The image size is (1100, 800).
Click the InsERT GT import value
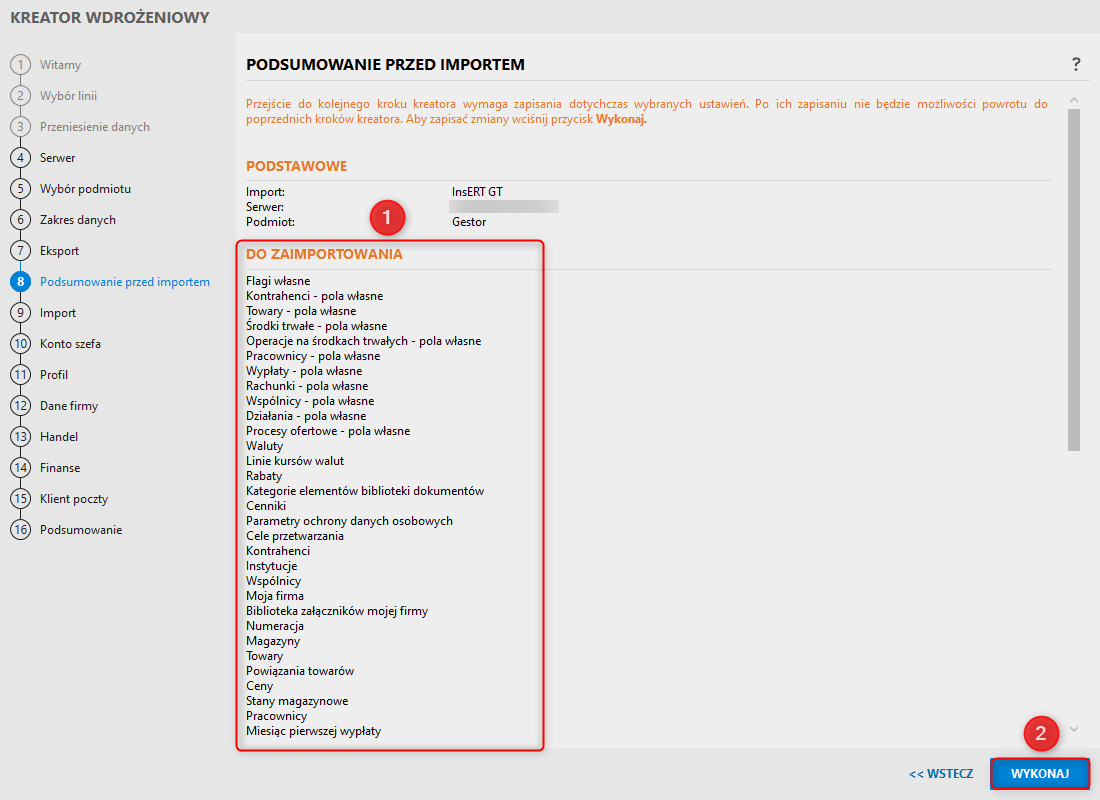coord(477,192)
